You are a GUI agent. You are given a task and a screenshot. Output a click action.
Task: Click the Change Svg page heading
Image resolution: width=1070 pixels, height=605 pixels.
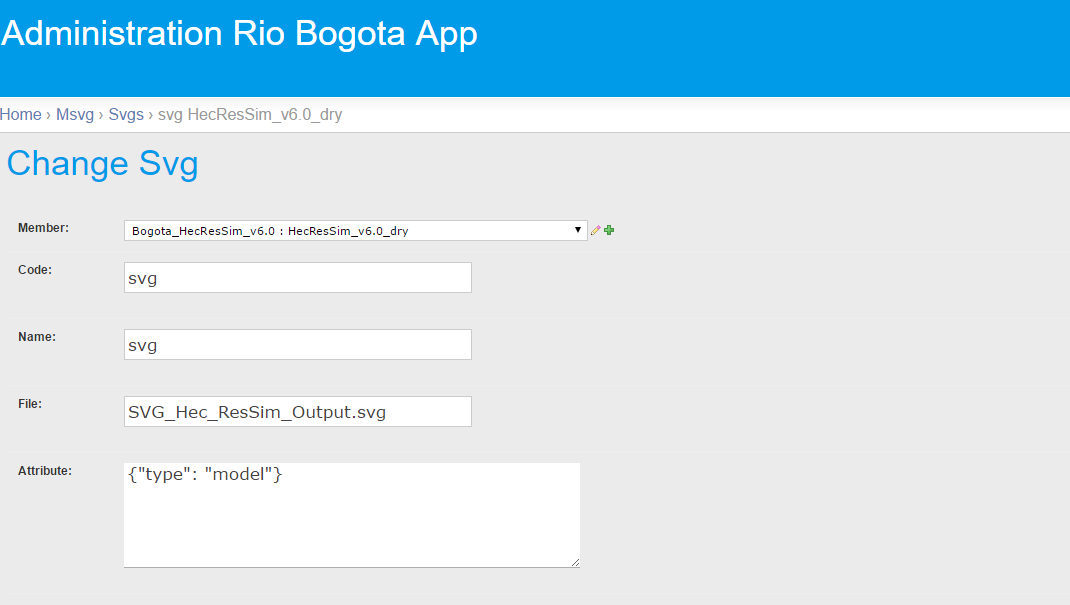click(x=102, y=164)
